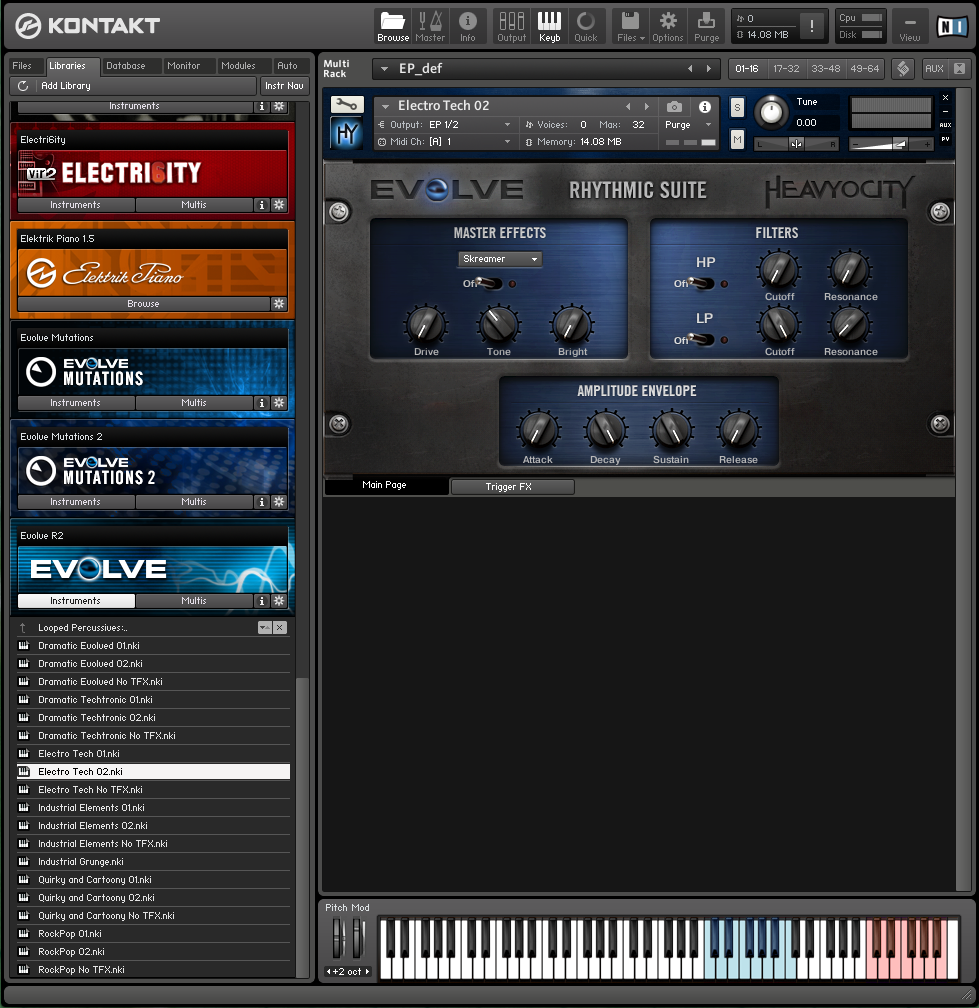979x1008 pixels.
Task: Open the Options gear dialog
Action: [x=668, y=26]
